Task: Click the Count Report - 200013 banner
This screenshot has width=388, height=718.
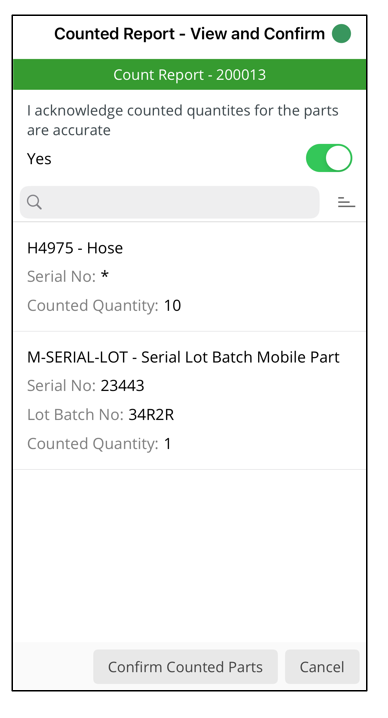Action: pyautogui.click(x=189, y=75)
